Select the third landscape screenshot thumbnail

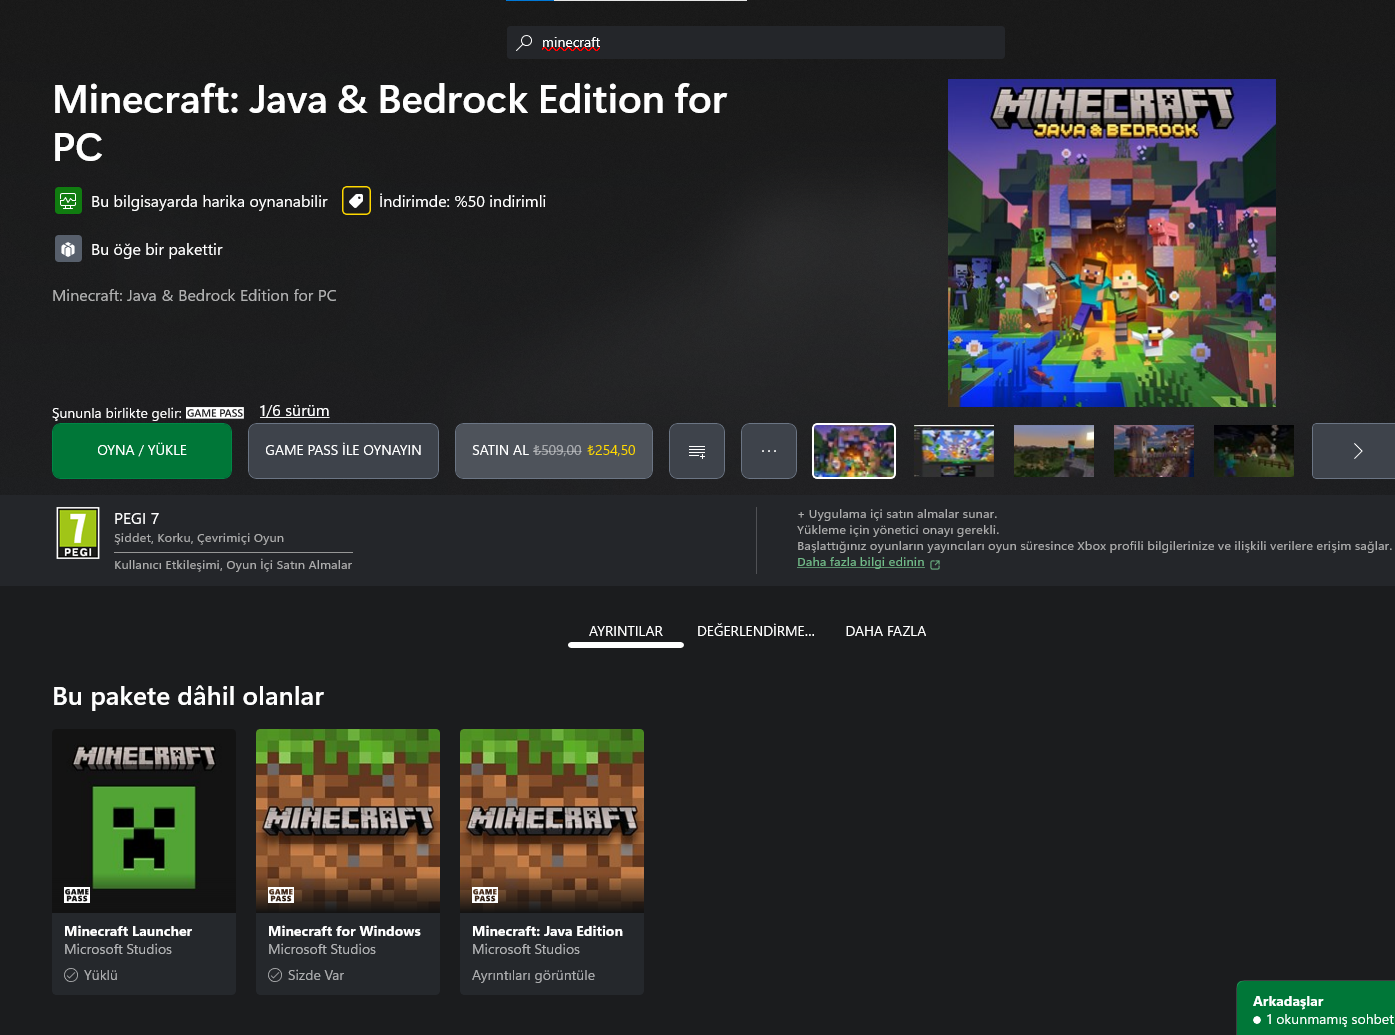1054,451
